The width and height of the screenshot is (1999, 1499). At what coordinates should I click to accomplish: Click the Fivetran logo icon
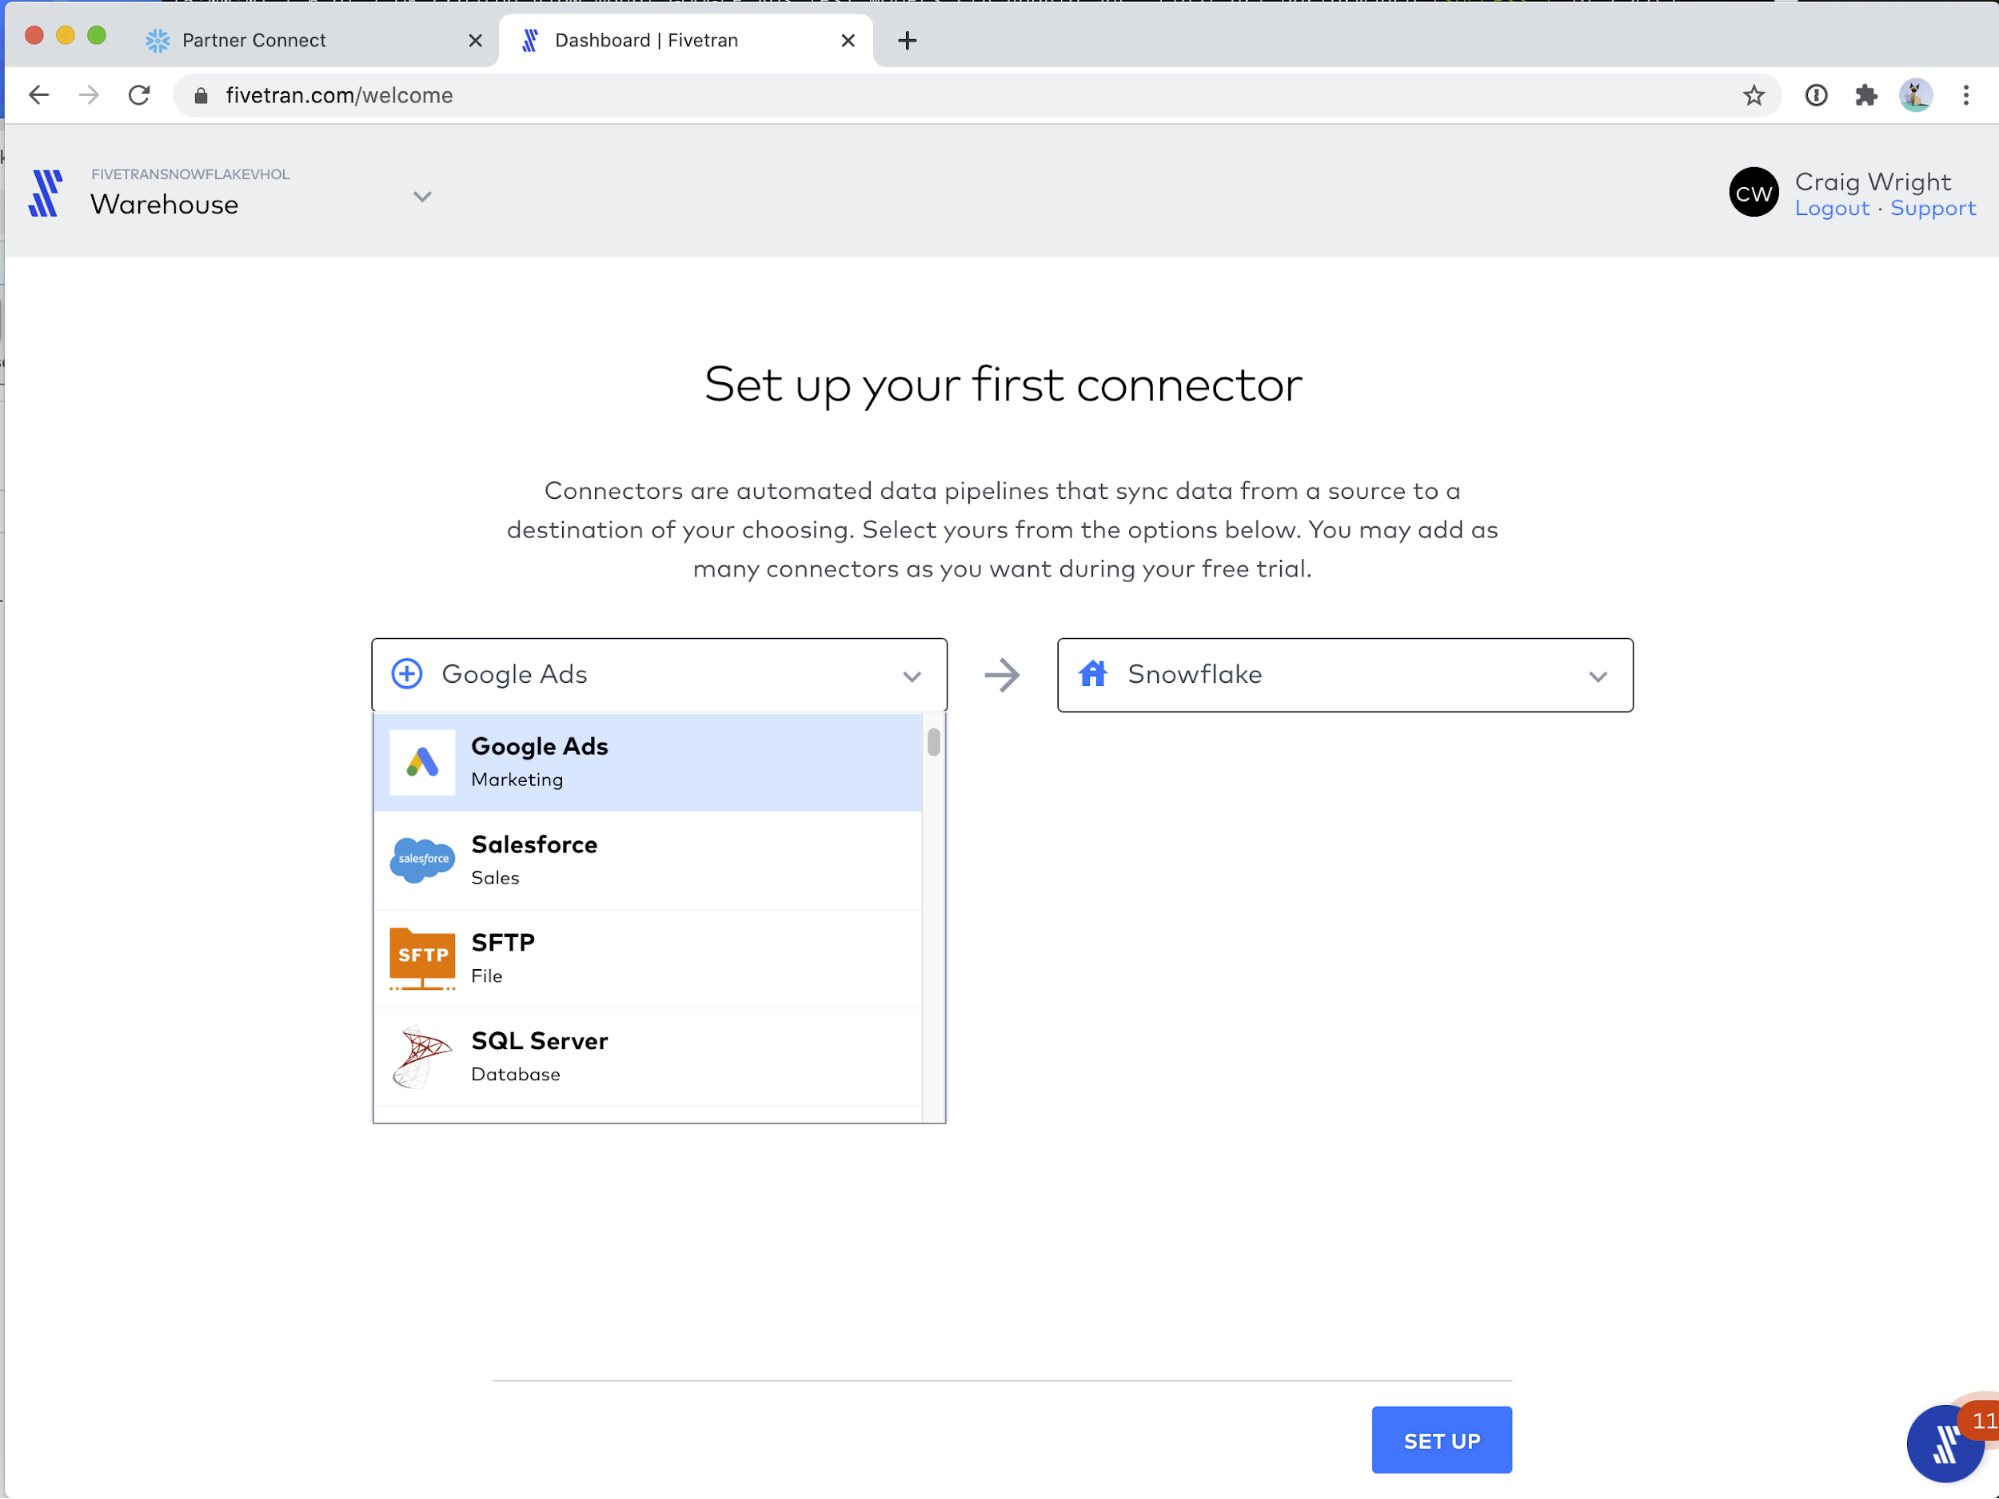45,193
